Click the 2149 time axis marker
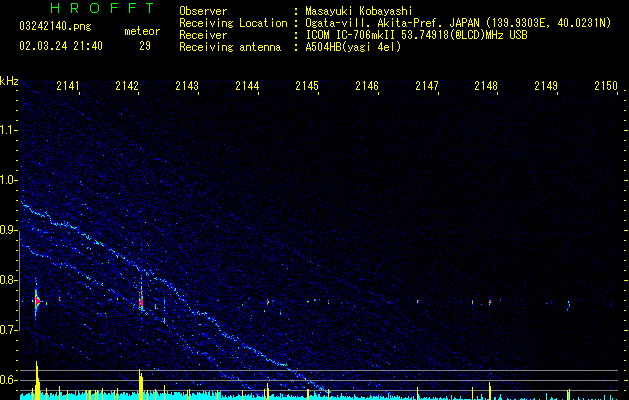The width and height of the screenshot is (629, 400). pyautogui.click(x=546, y=86)
